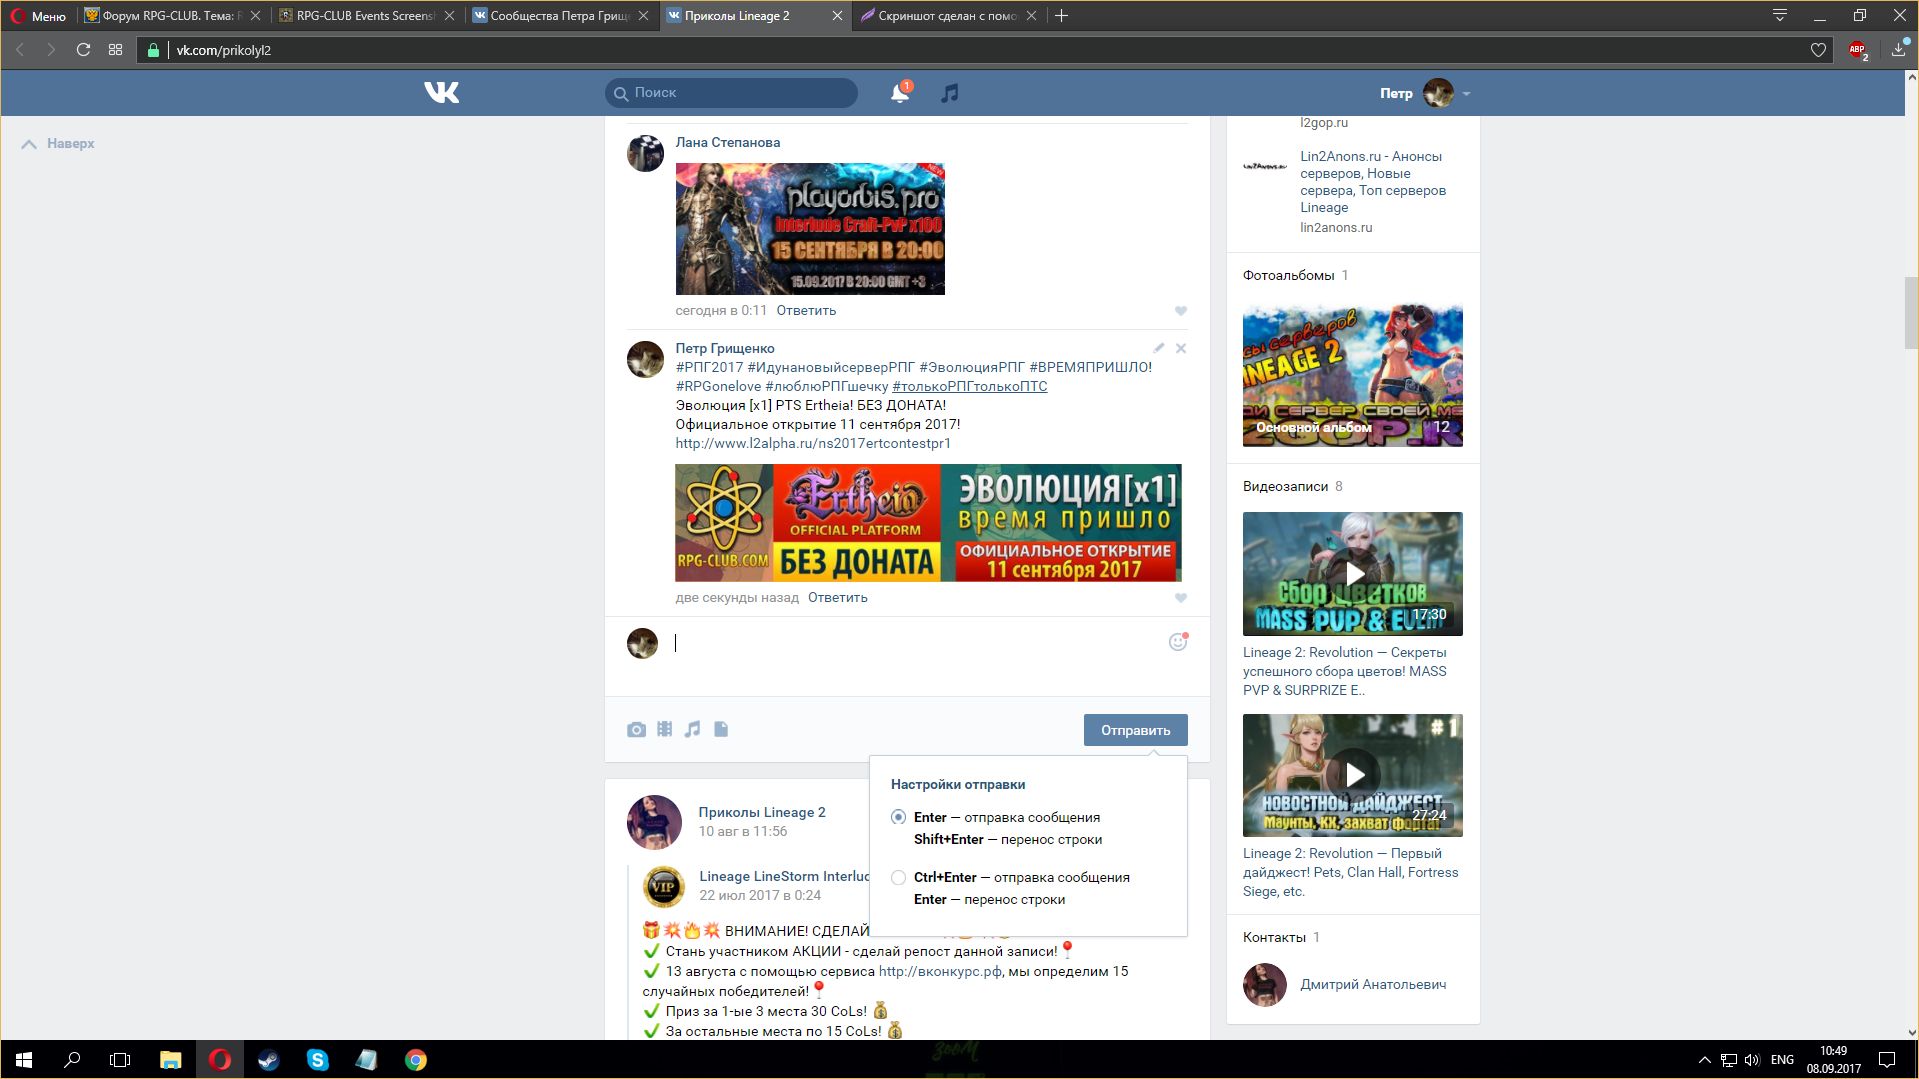Viewport: 1919px width, 1079px height.
Task: Go back in browser history
Action: [20, 50]
